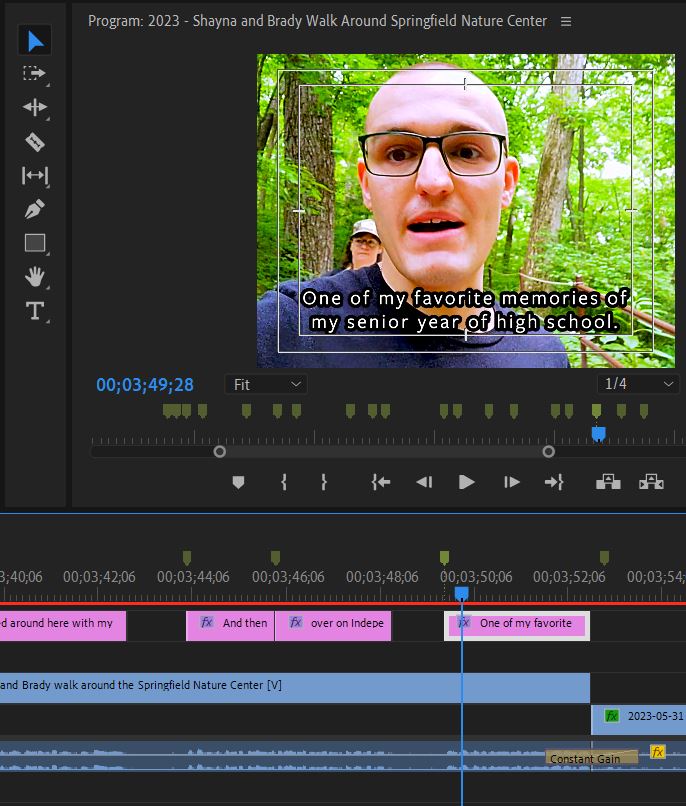Viewport: 686px width, 806px height.
Task: Click the Mark Out button
Action: (x=323, y=482)
